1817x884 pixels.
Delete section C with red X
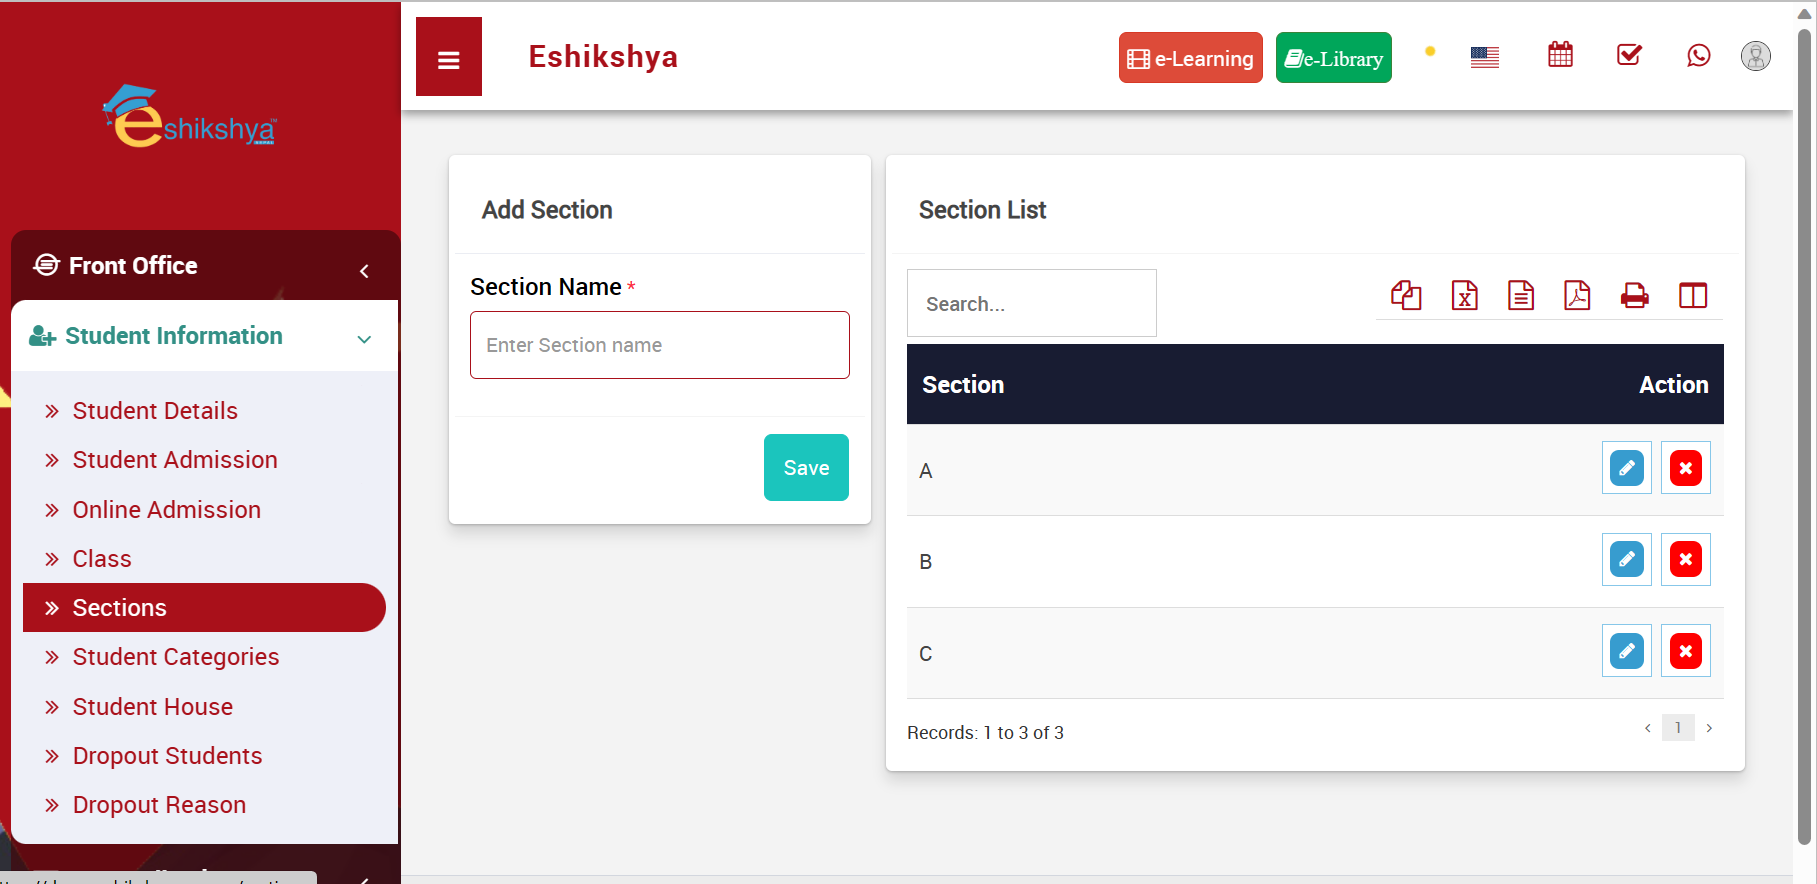[1685, 652]
